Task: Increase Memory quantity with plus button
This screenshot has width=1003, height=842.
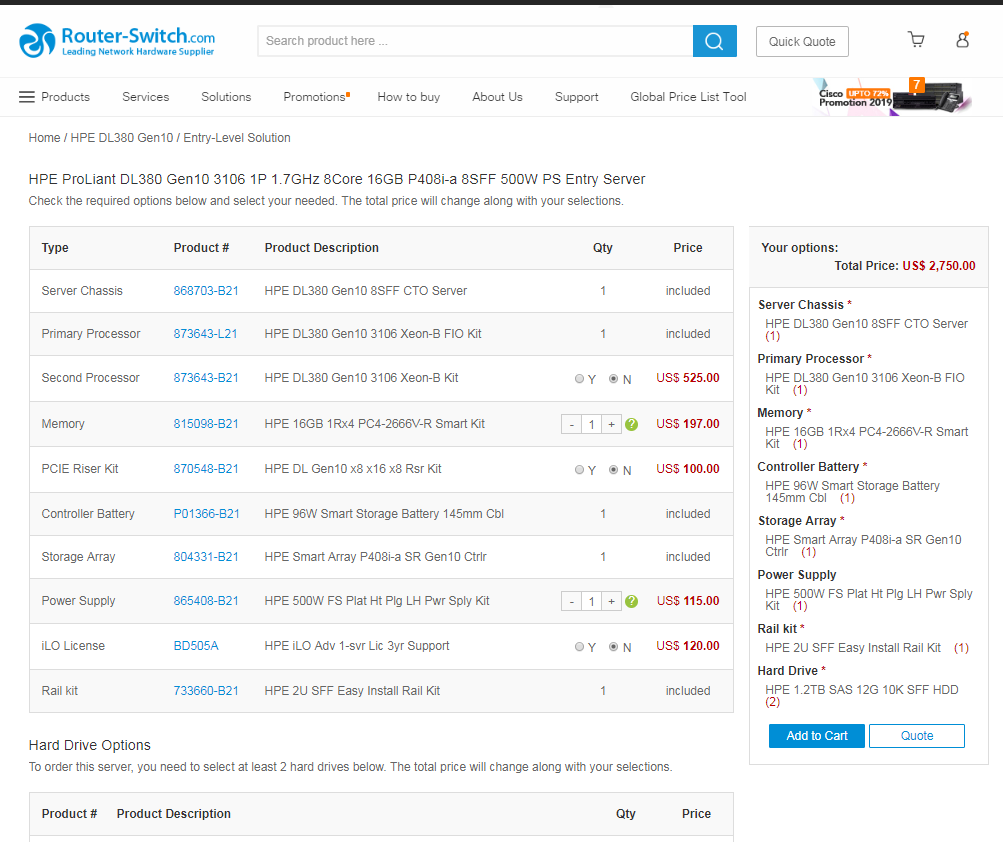Action: tap(612, 424)
